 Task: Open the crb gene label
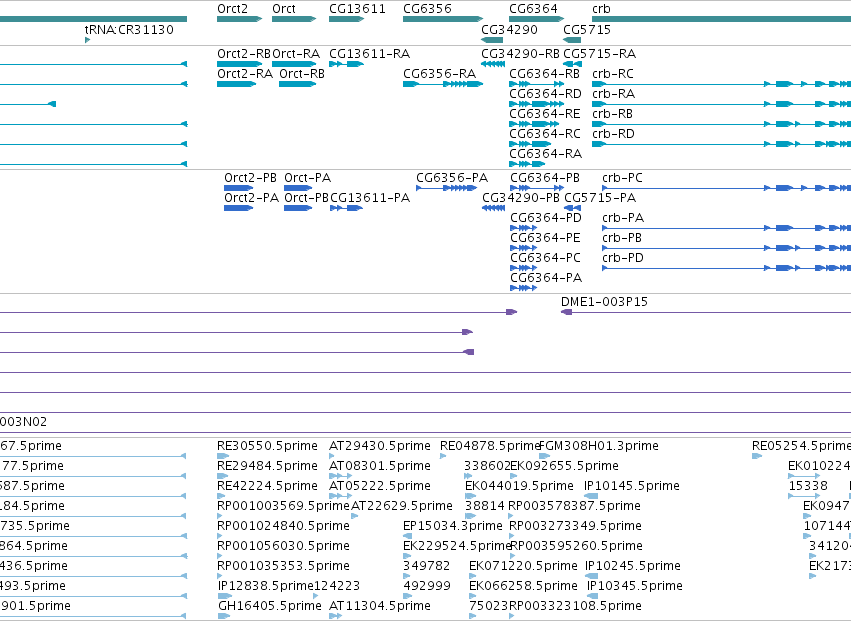point(601,9)
